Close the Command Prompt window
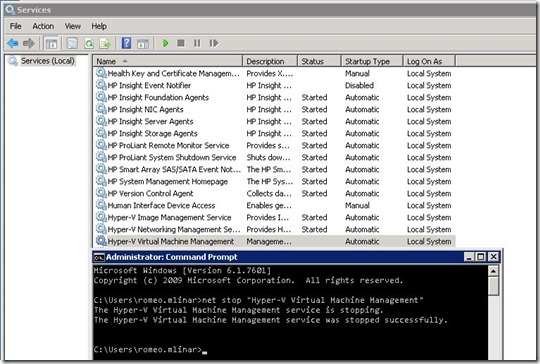Image resolution: width=540 pixels, height=364 pixels. (x=494, y=257)
